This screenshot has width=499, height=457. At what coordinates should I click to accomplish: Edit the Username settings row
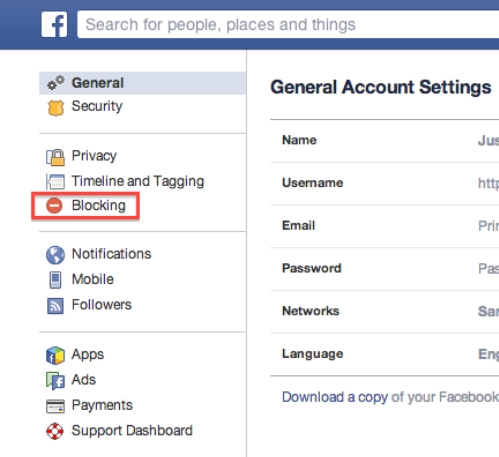384,183
